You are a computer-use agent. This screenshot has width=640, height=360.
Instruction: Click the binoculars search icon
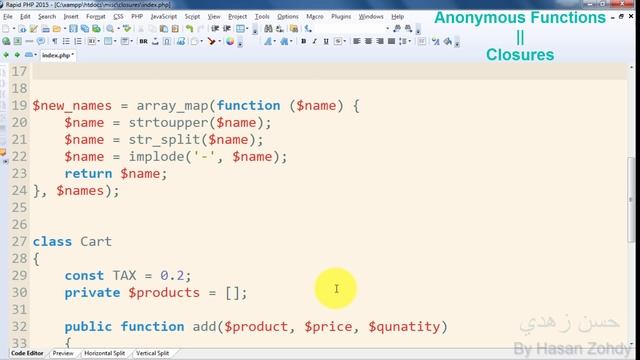click(268, 29)
